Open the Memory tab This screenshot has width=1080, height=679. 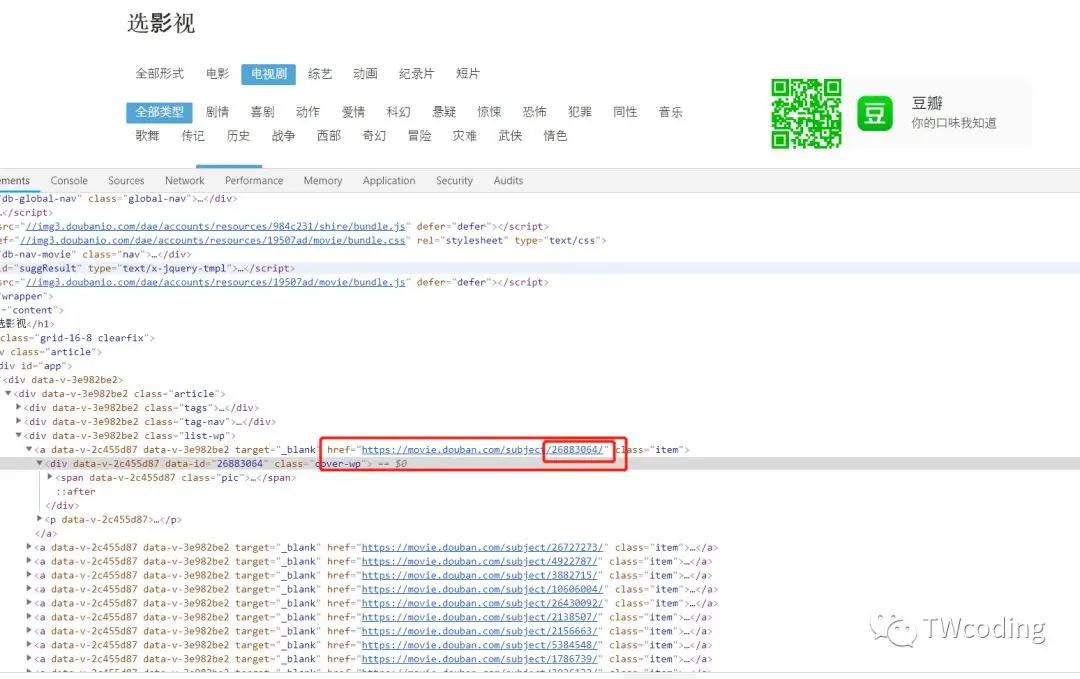(323, 180)
